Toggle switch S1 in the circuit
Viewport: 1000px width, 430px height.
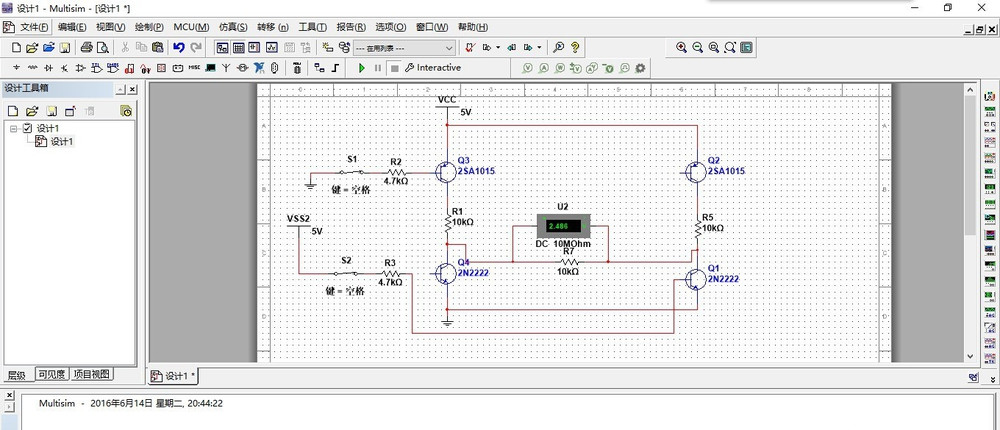coord(352,171)
